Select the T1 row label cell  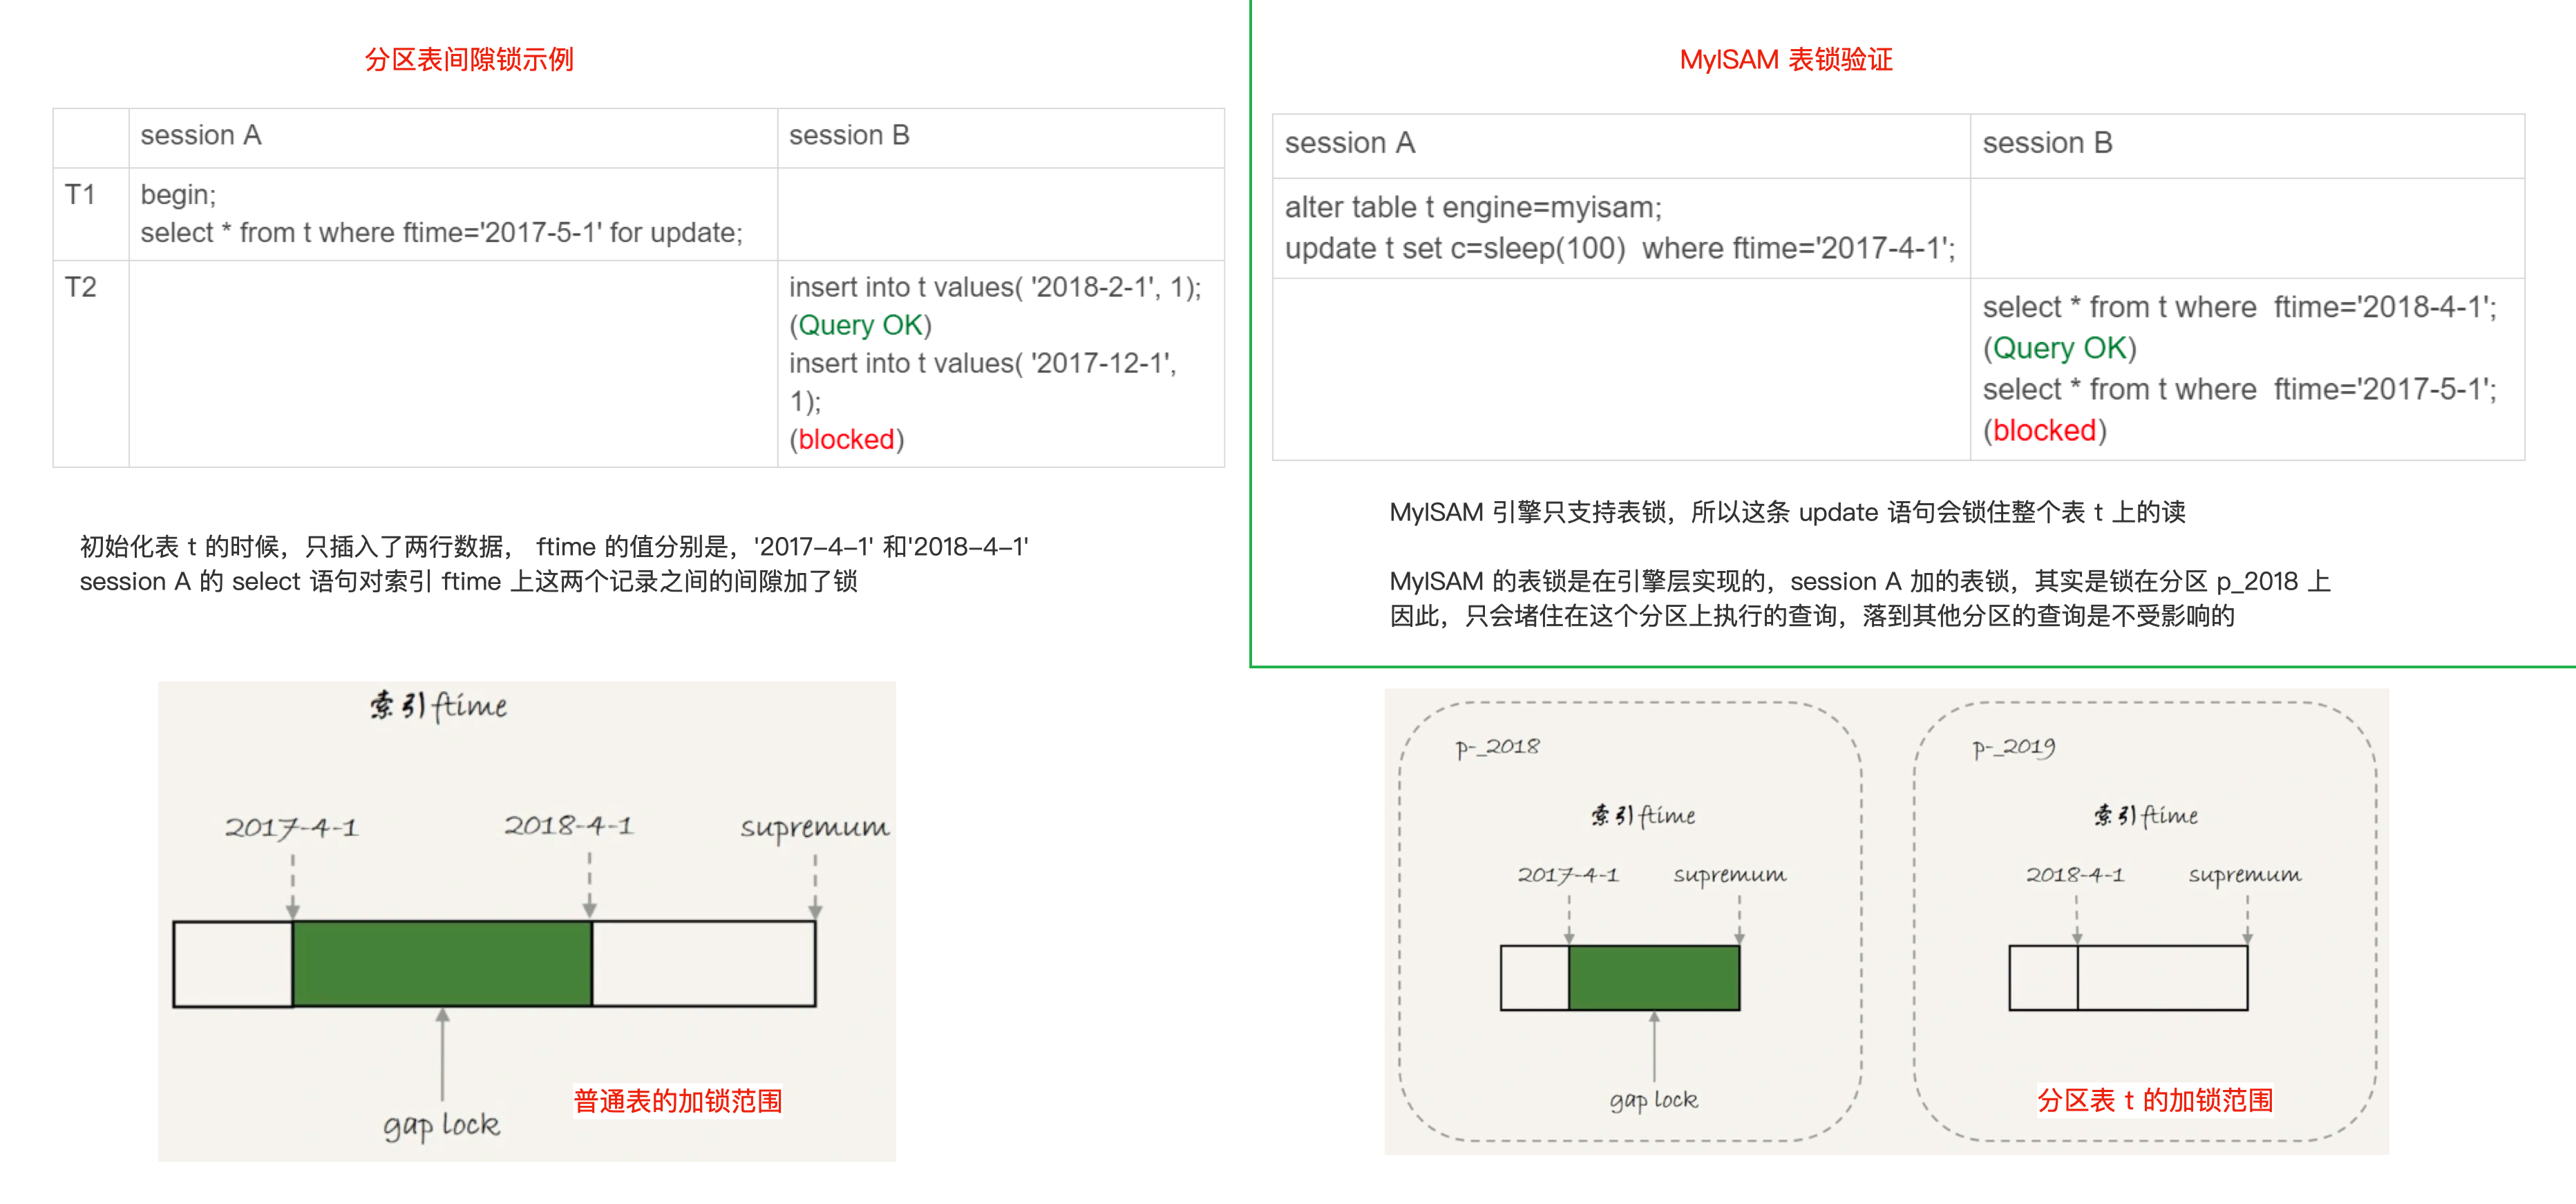[81, 195]
